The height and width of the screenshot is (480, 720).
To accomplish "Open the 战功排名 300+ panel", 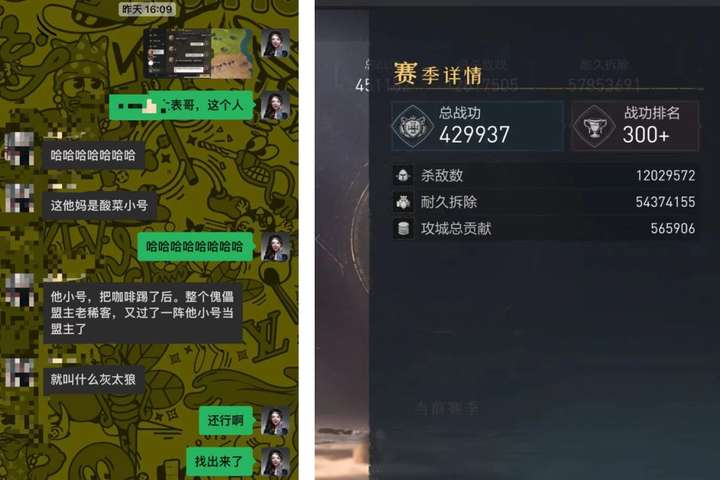I will pyautogui.click(x=635, y=126).
